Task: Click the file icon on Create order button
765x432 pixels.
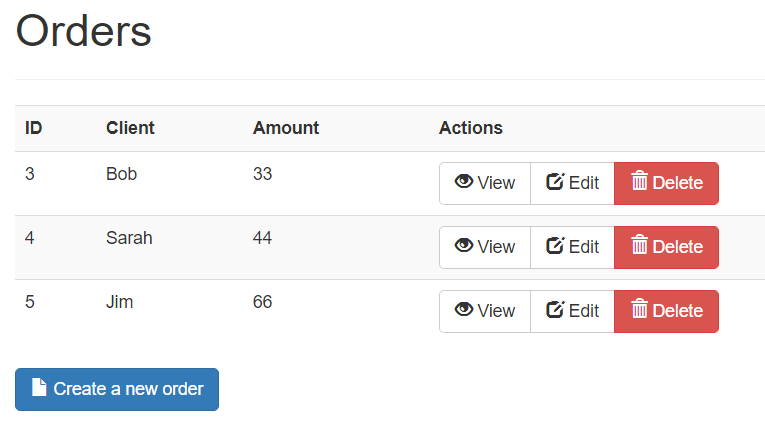Action: click(39, 388)
